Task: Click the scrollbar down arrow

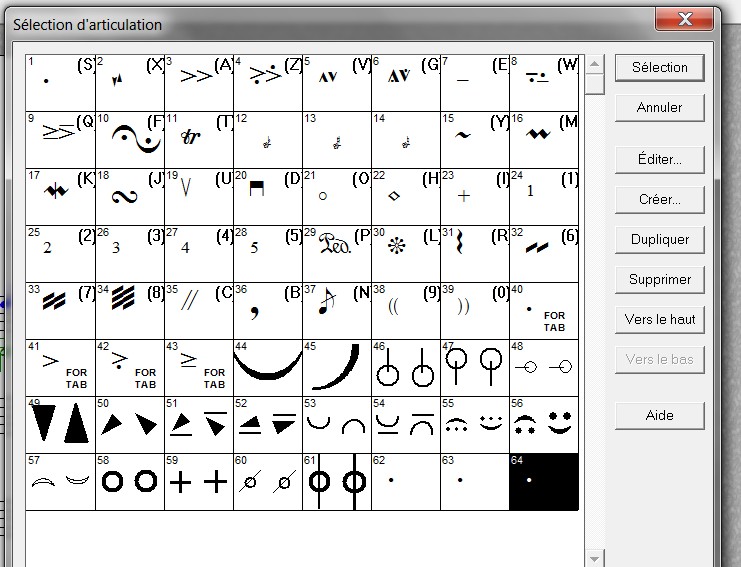Action: pyautogui.click(x=596, y=557)
